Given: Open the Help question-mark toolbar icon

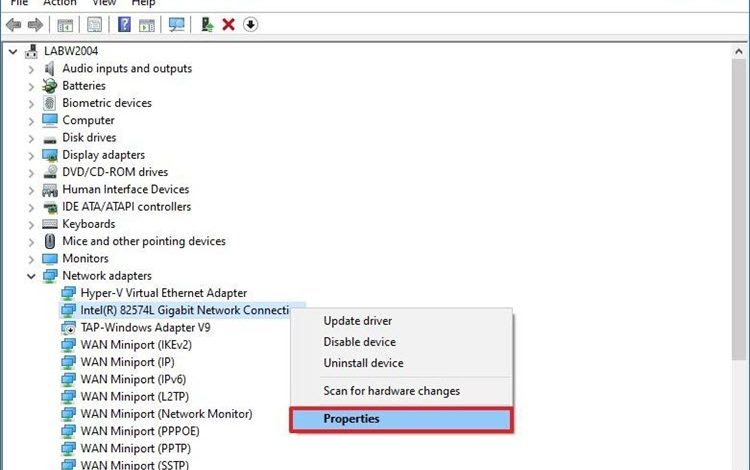Looking at the screenshot, I should point(124,24).
